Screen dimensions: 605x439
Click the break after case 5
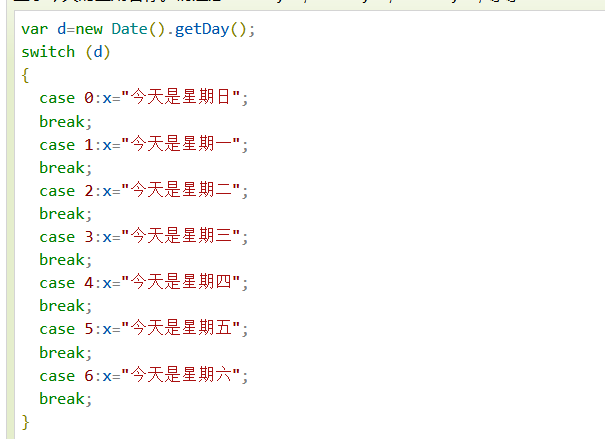(66, 353)
